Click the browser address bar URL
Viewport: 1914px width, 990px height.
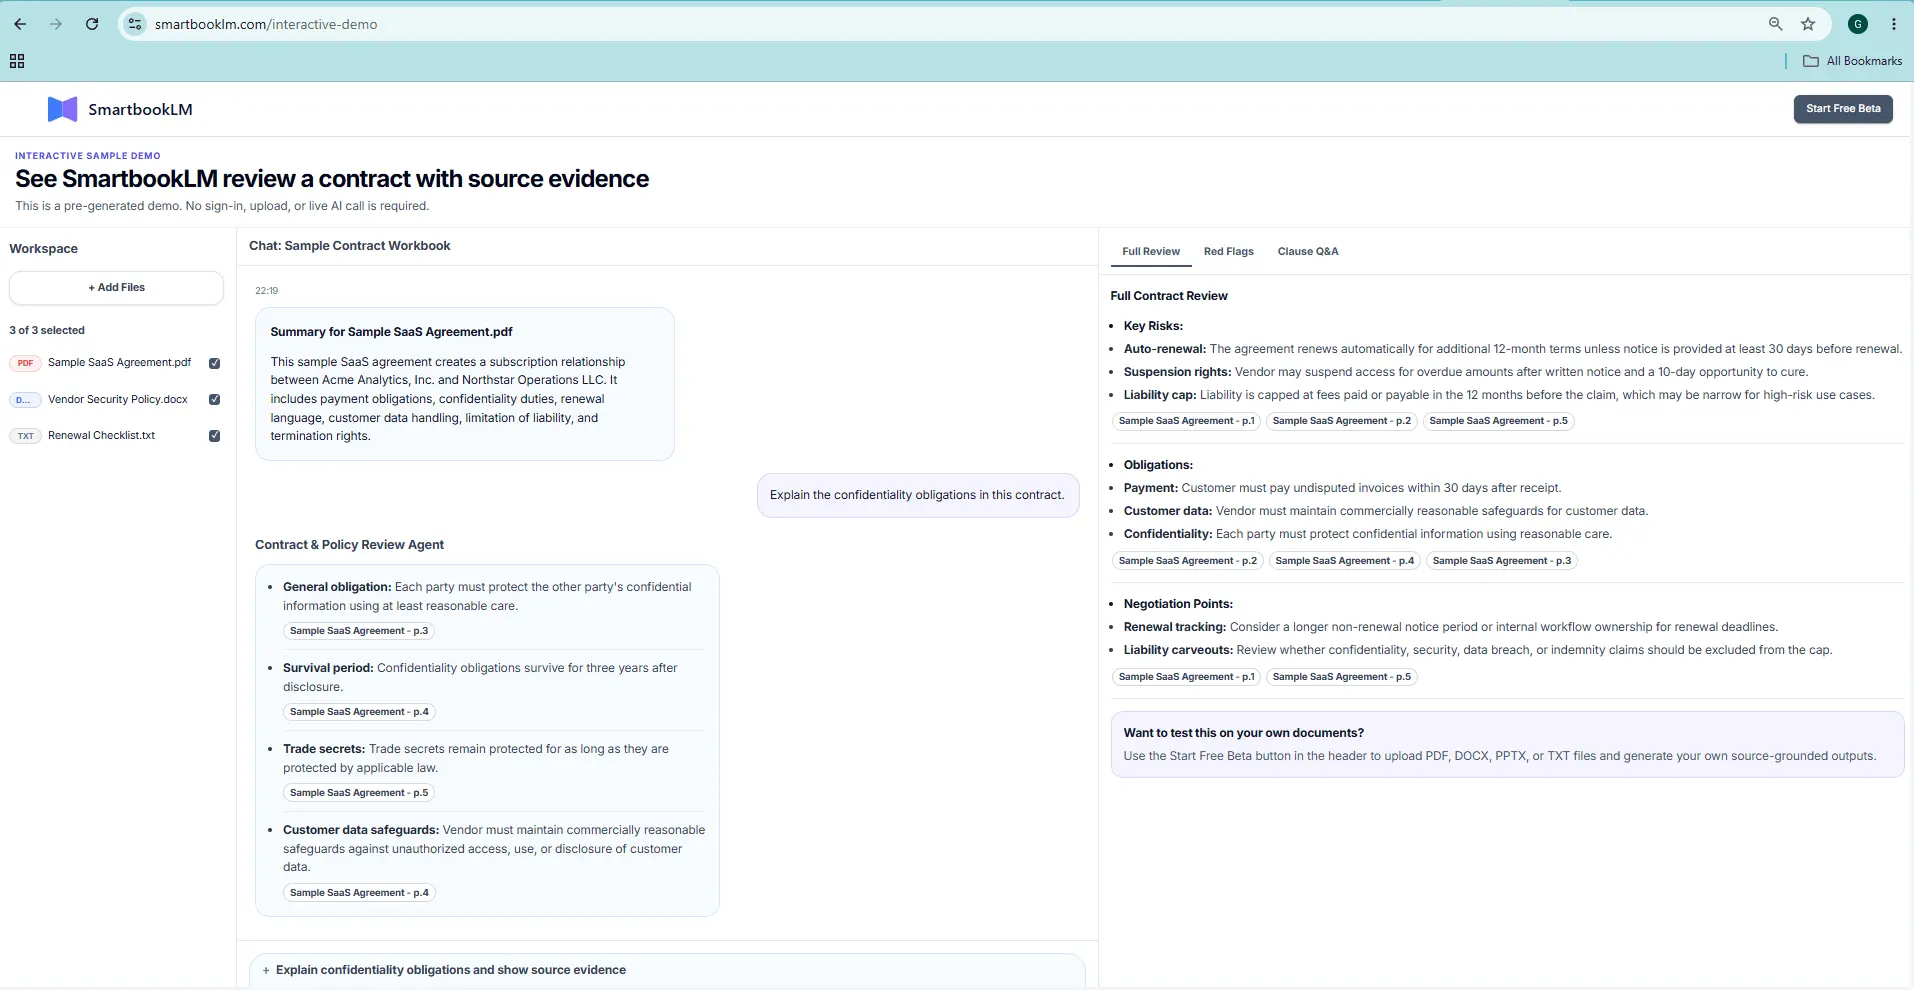(x=265, y=24)
